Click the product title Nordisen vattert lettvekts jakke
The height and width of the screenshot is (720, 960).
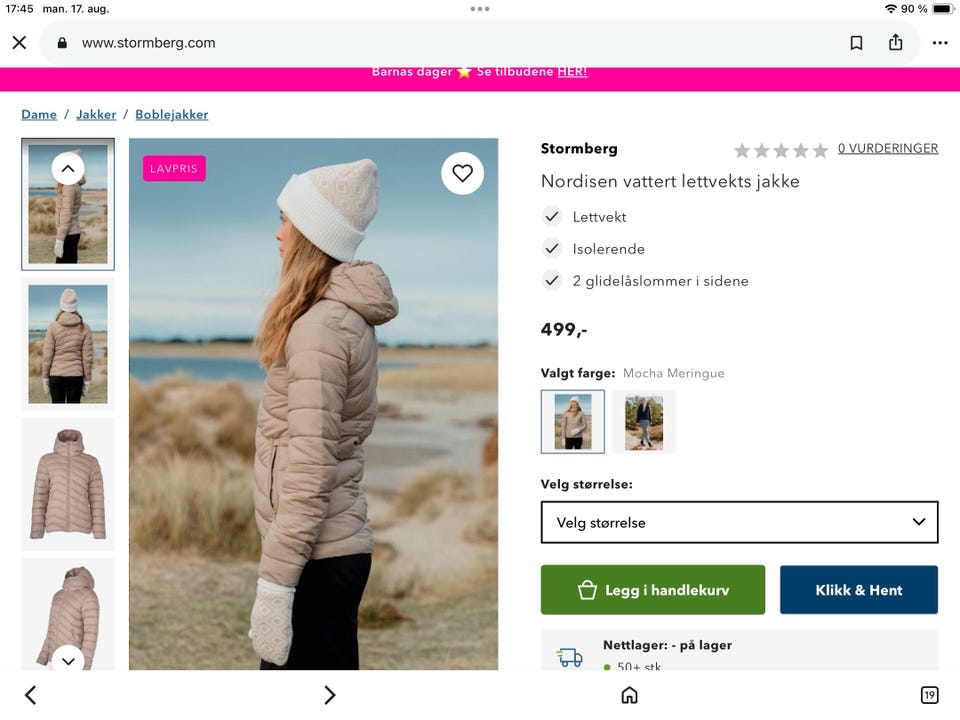(x=670, y=181)
